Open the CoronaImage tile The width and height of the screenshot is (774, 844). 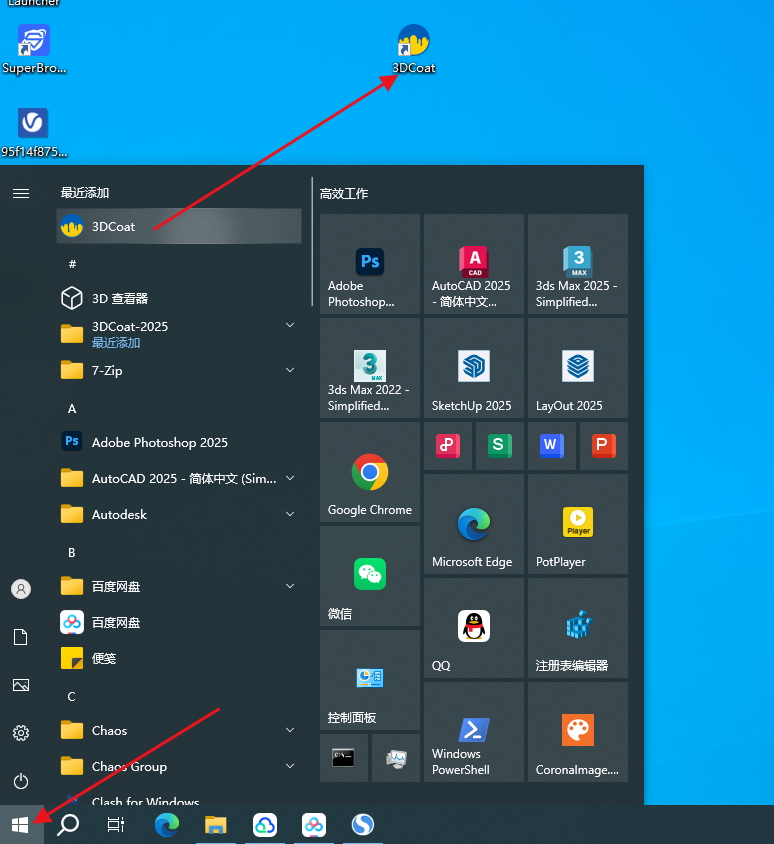tap(578, 732)
